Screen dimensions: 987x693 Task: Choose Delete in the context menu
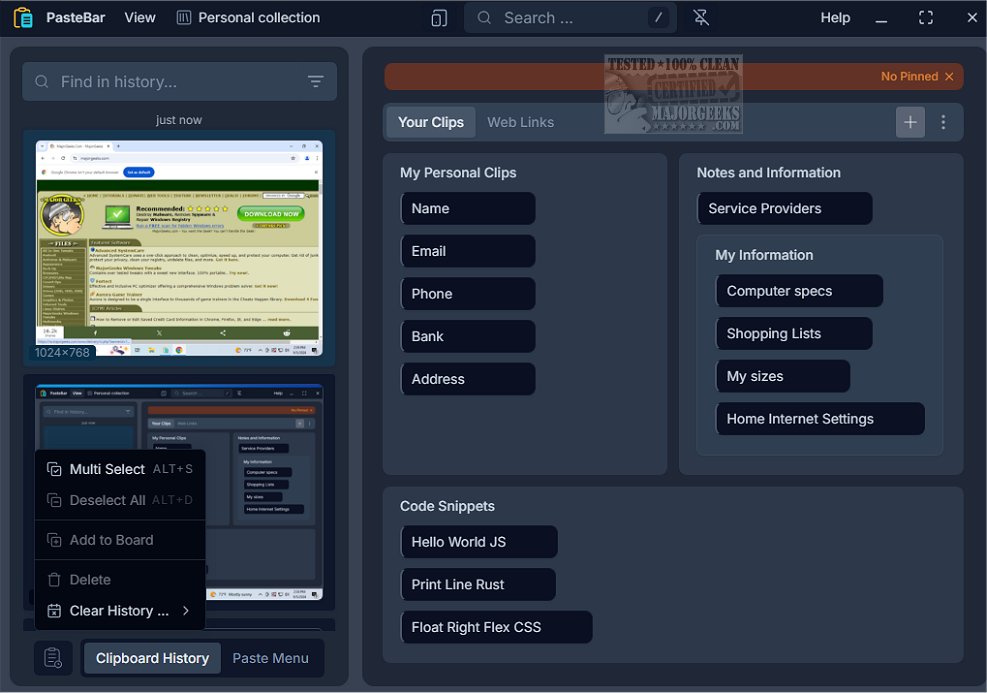(x=120, y=580)
